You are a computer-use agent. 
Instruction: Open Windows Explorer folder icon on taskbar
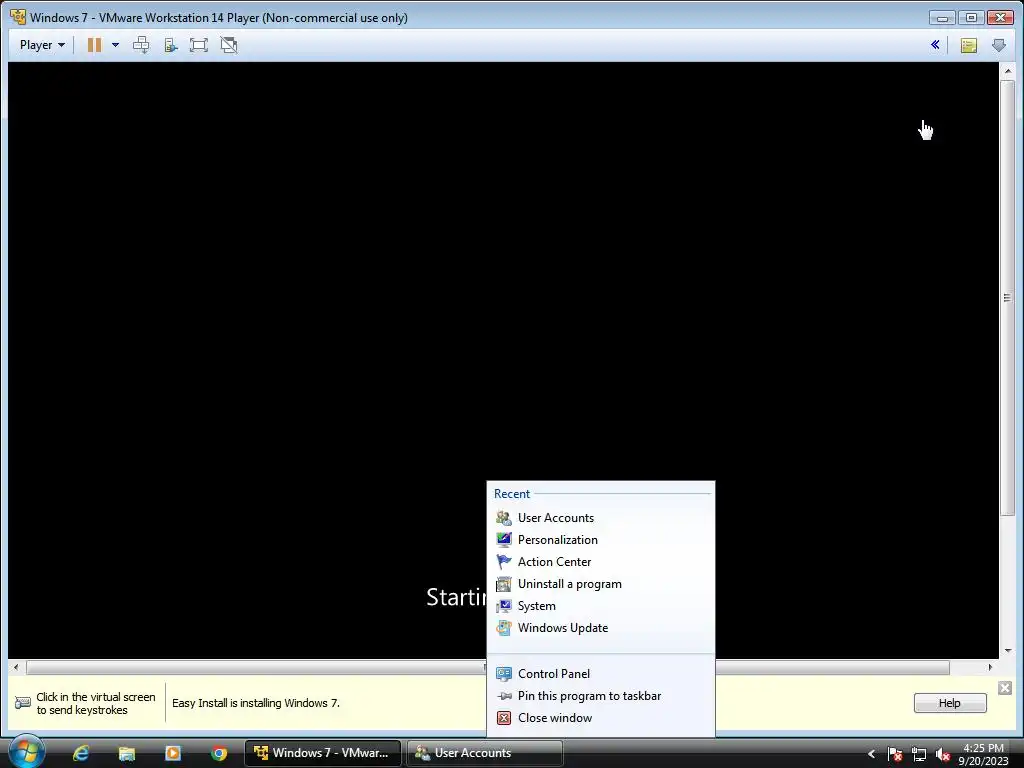click(127, 753)
